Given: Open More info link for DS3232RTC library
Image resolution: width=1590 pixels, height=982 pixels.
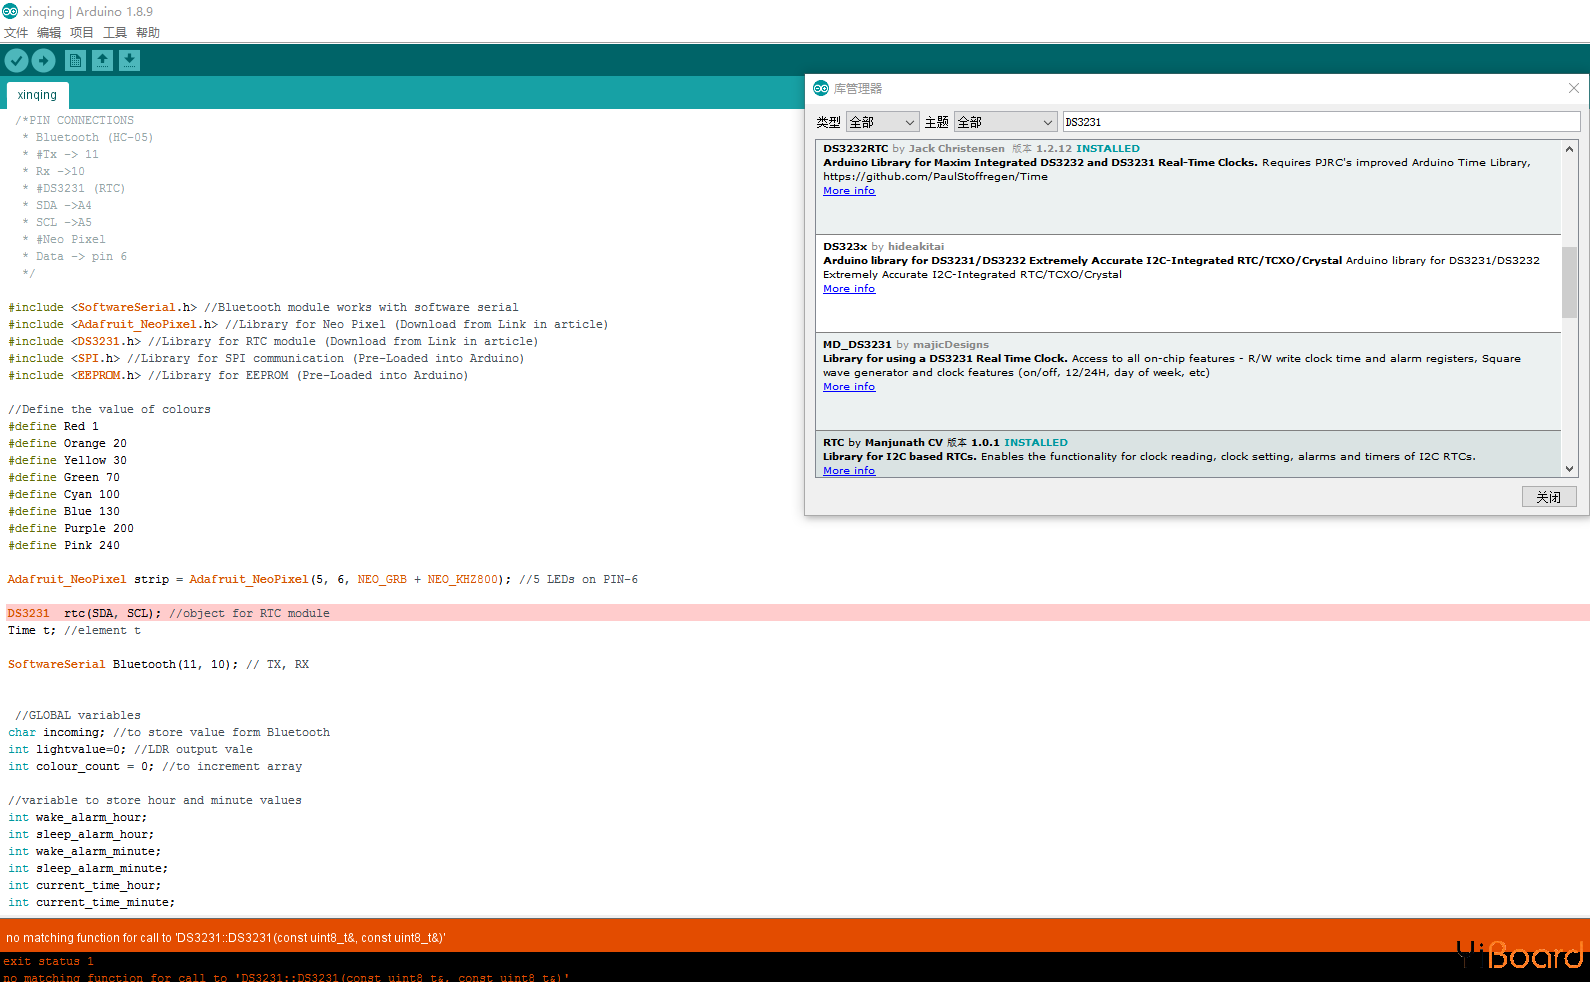Looking at the screenshot, I should pyautogui.click(x=849, y=191).
